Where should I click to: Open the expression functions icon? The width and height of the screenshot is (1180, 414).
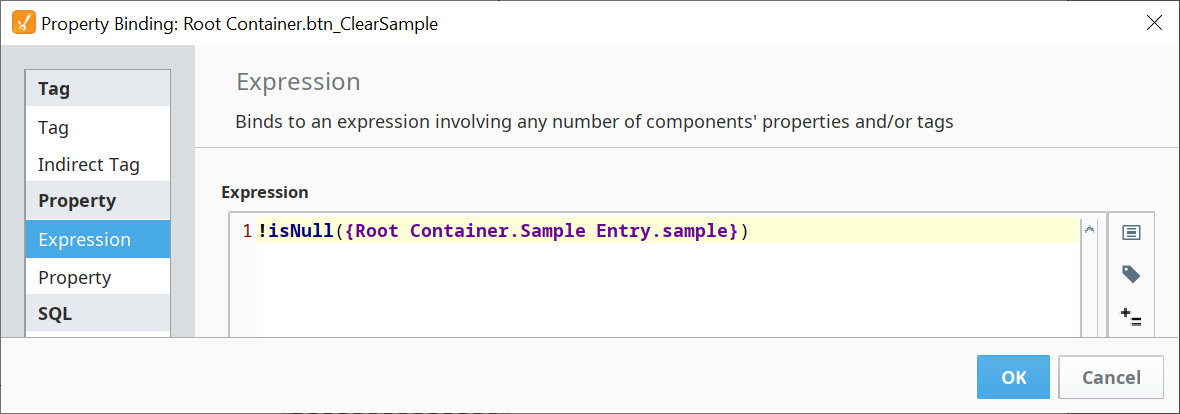click(1131, 317)
